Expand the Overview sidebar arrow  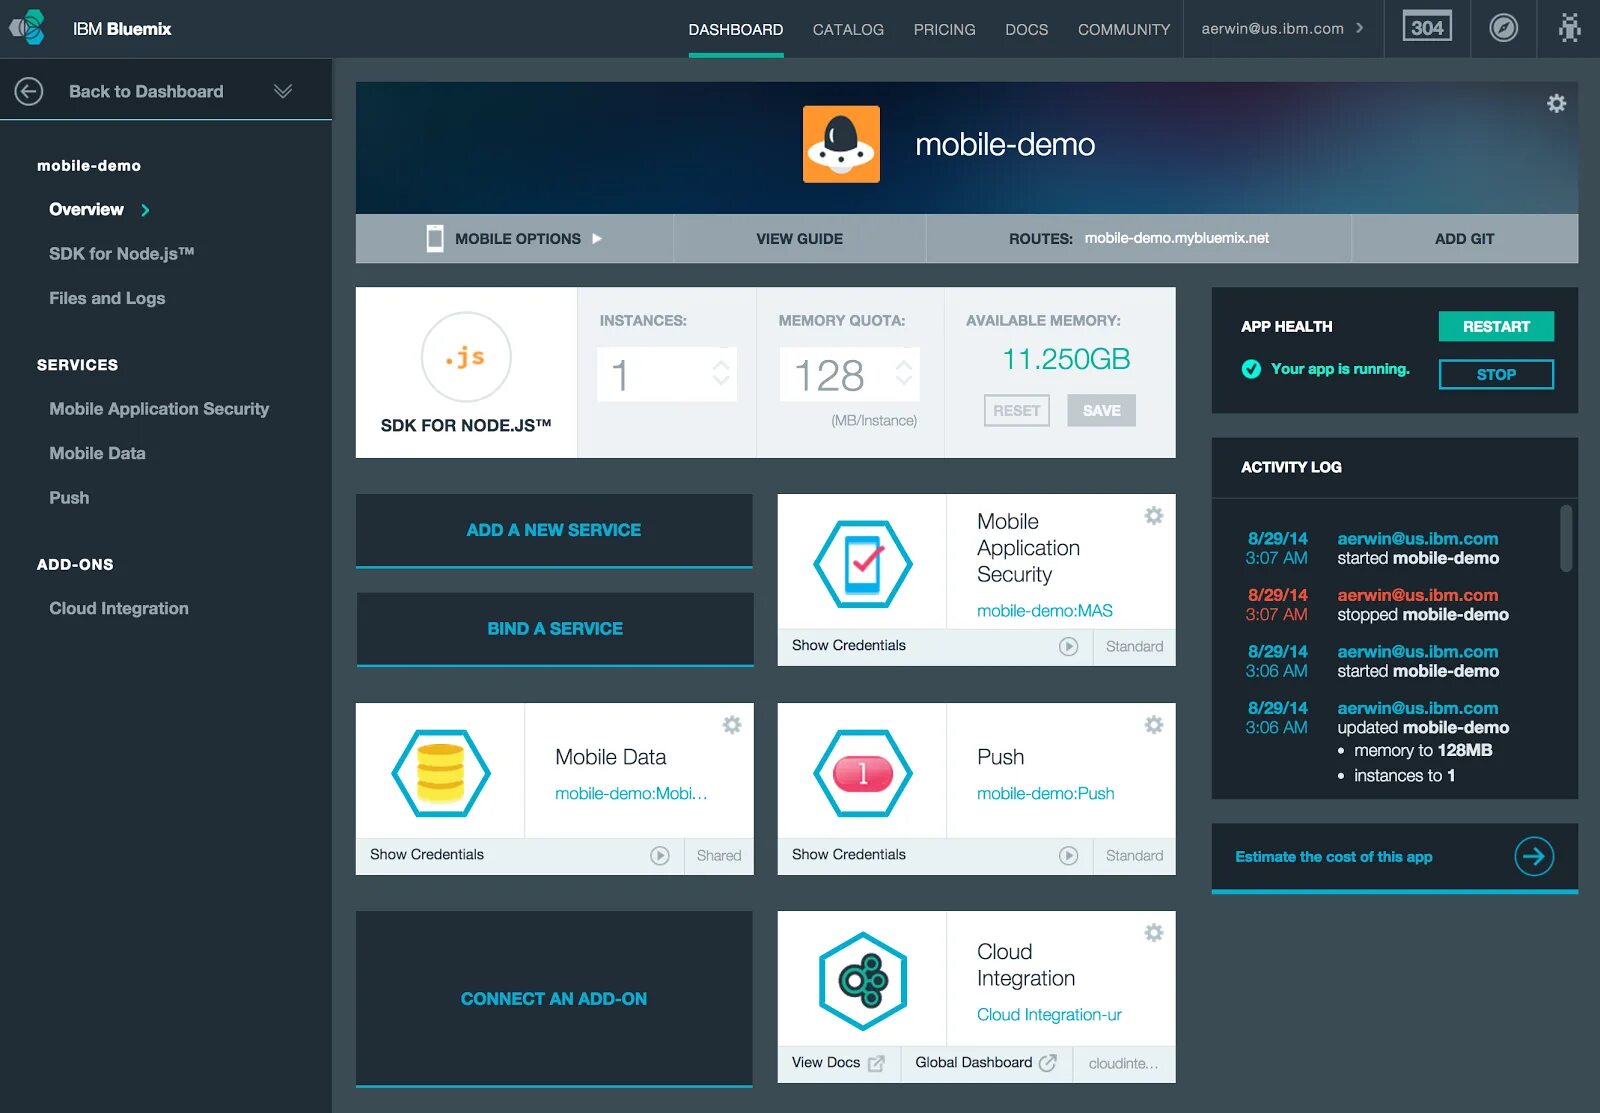pyautogui.click(x=145, y=210)
